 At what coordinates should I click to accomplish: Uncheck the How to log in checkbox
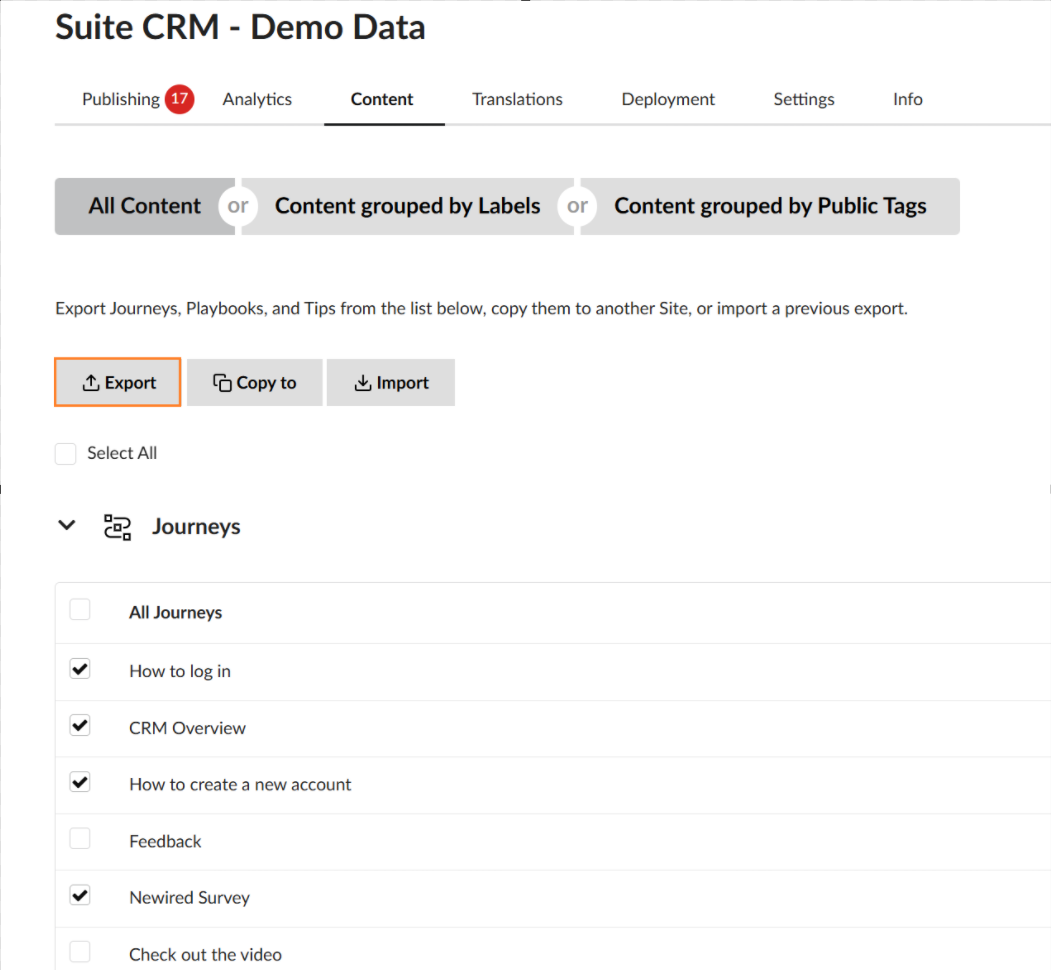80,669
